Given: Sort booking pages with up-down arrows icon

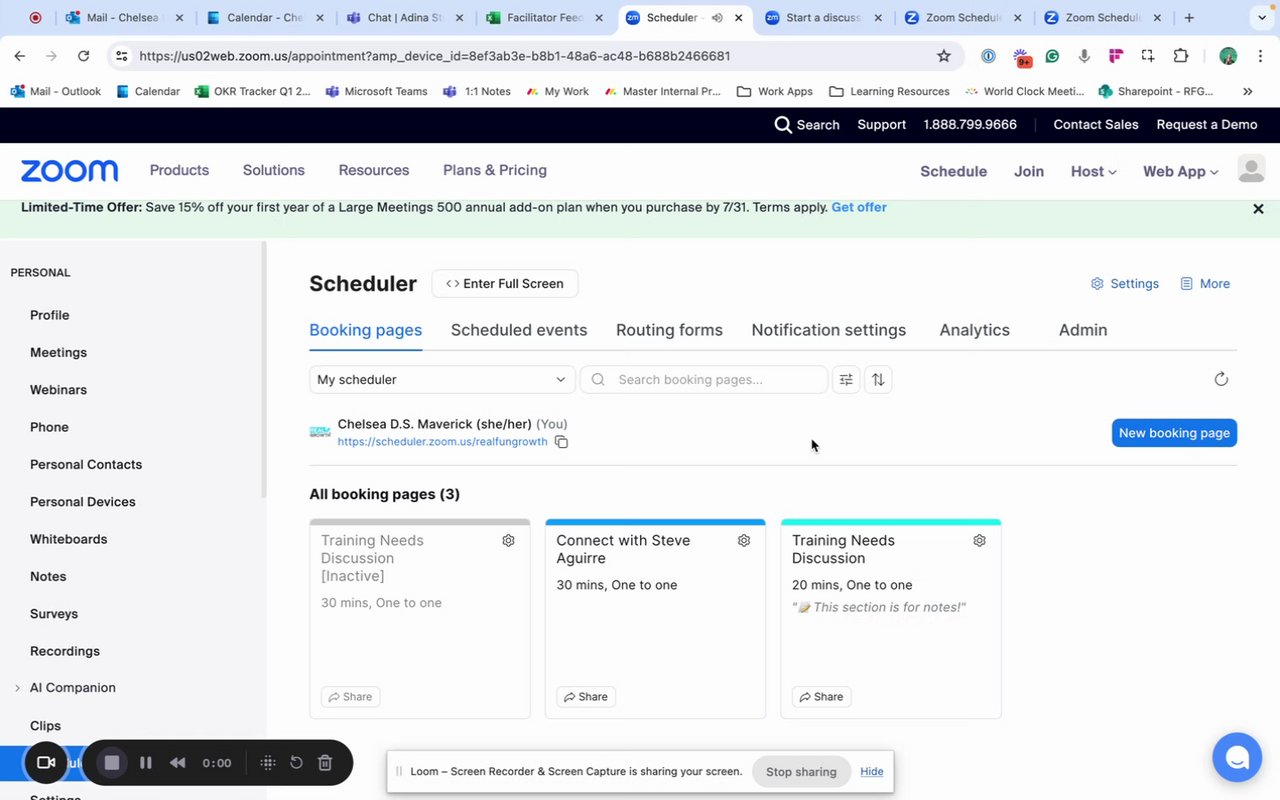Looking at the screenshot, I should click(x=878, y=380).
